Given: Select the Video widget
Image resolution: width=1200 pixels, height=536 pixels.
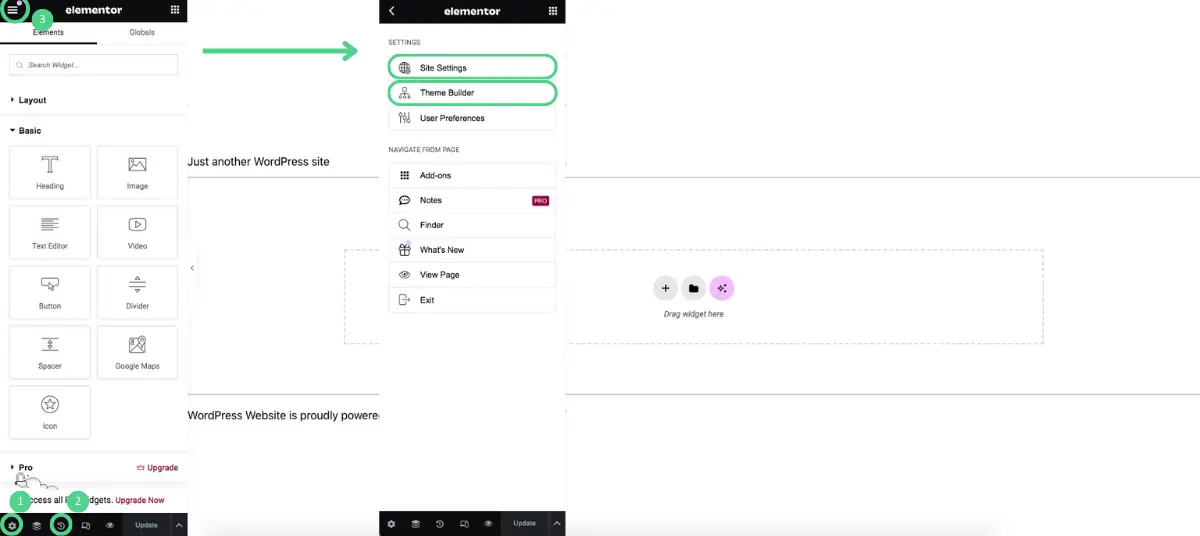Looking at the screenshot, I should (x=137, y=233).
